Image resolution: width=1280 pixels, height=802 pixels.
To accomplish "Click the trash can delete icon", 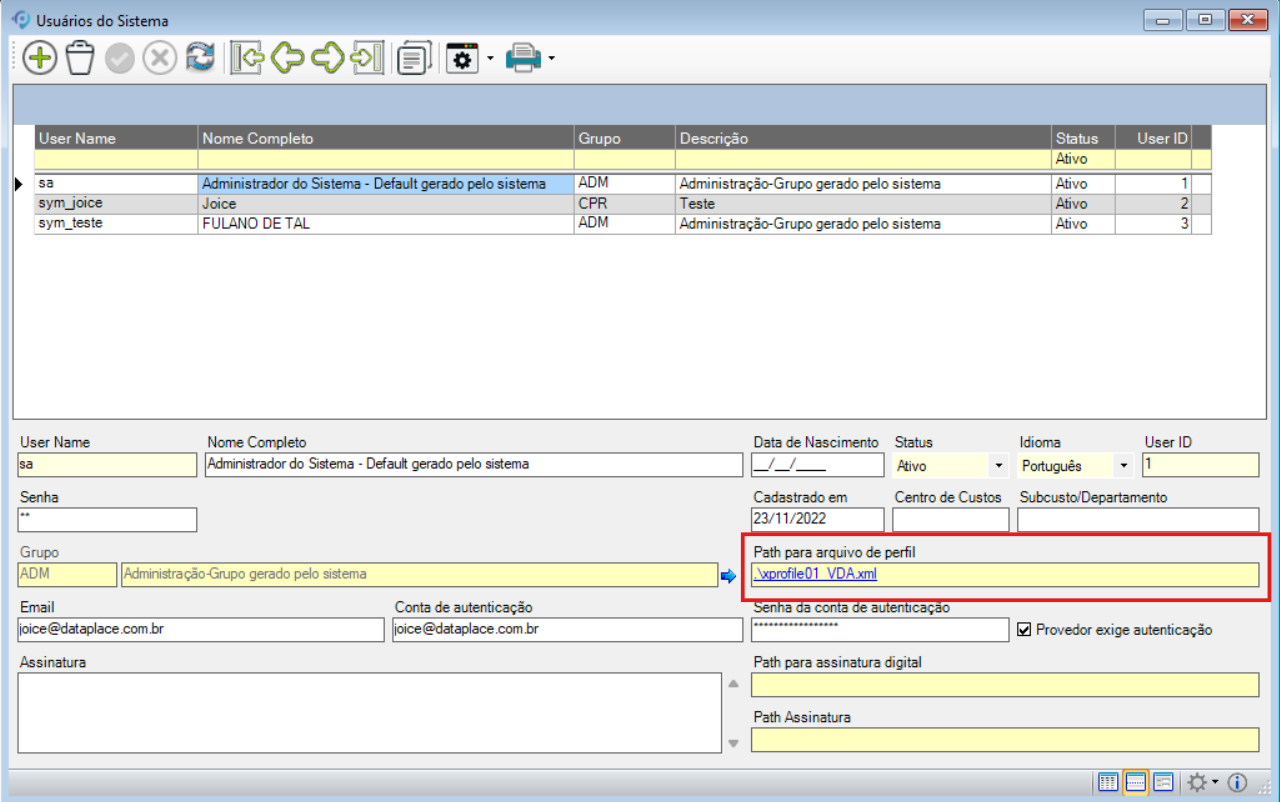I will tap(80, 58).
